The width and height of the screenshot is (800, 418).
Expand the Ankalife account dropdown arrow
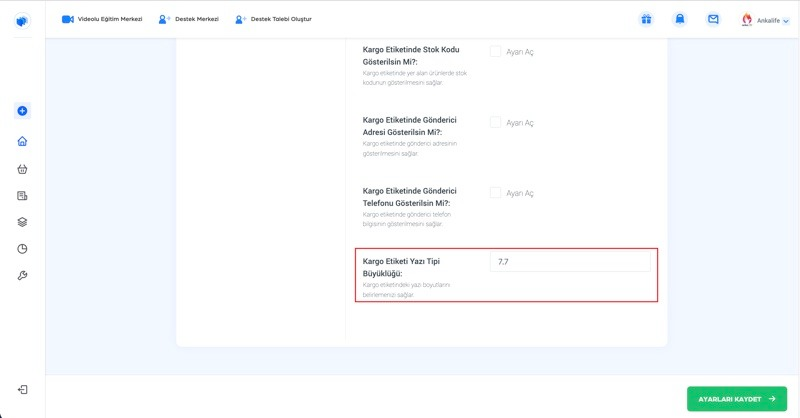coord(786,21)
